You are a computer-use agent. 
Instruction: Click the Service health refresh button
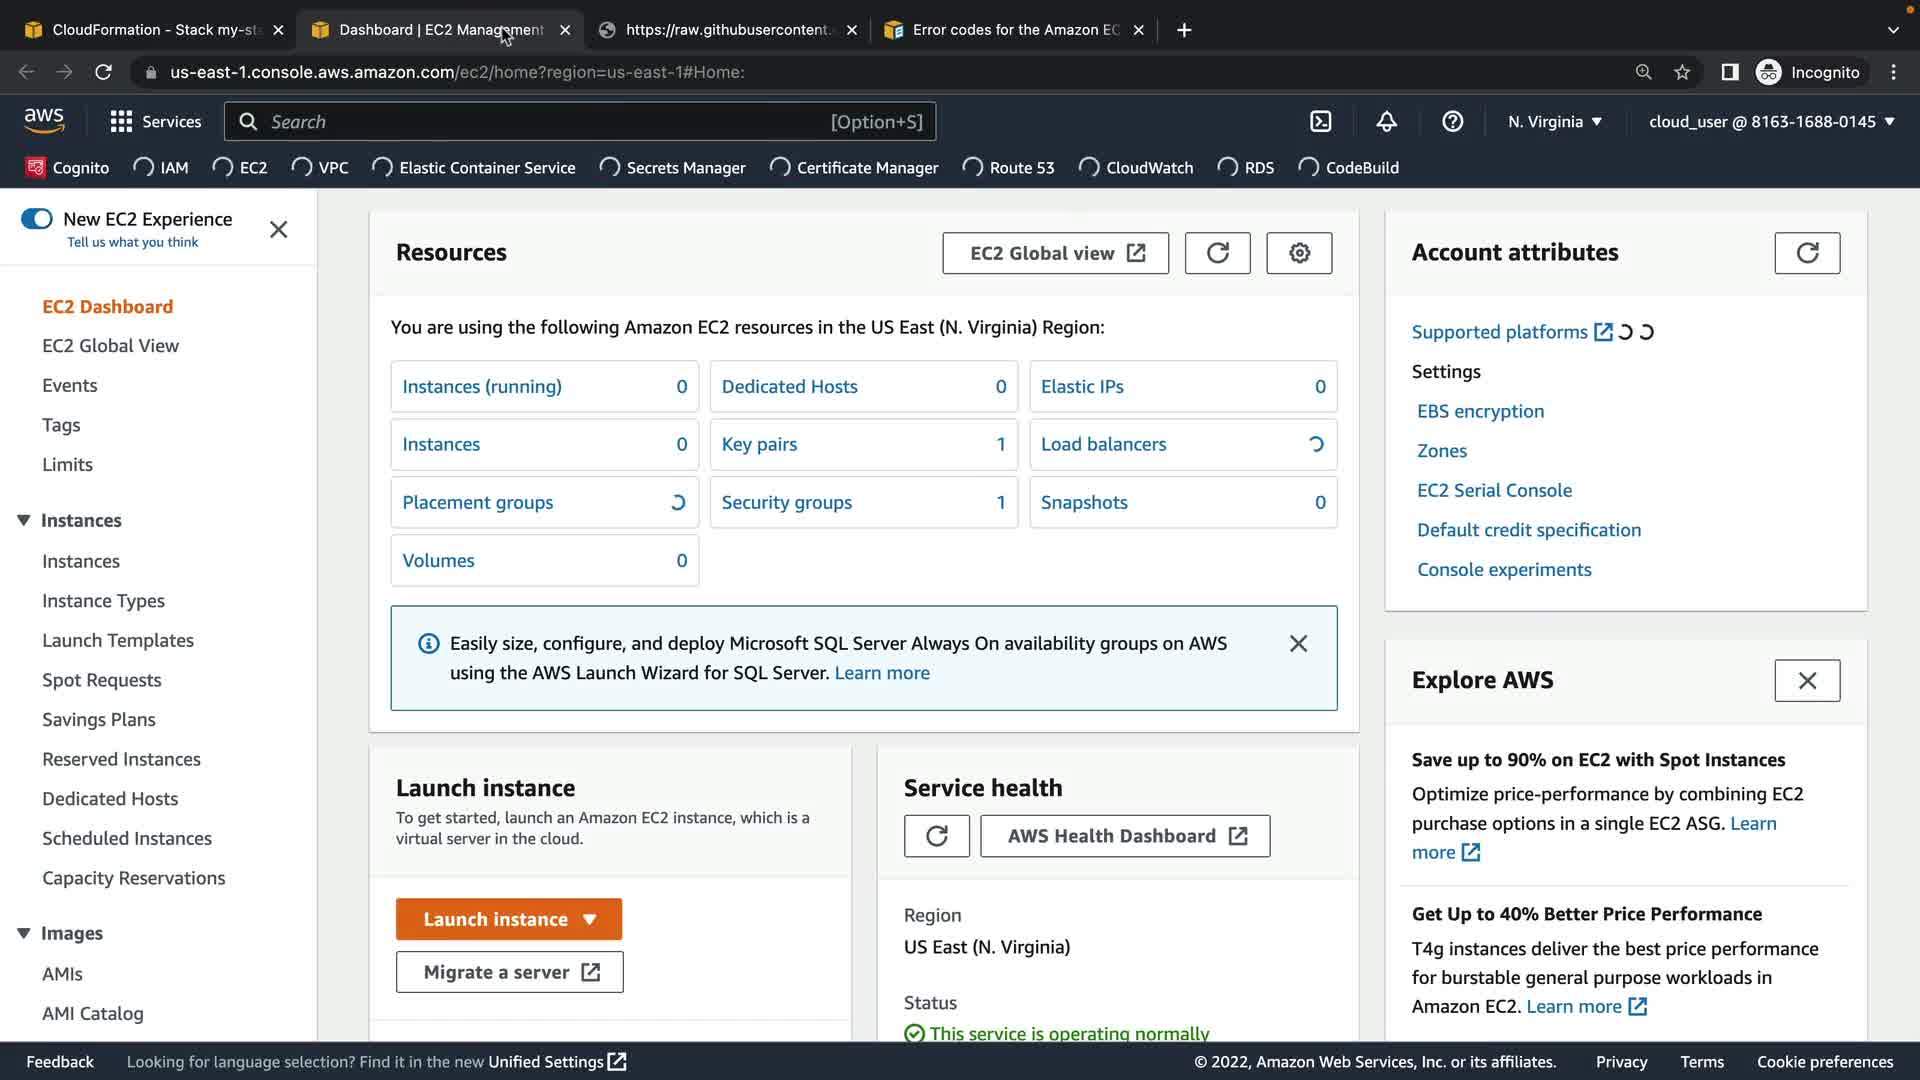[936, 836]
